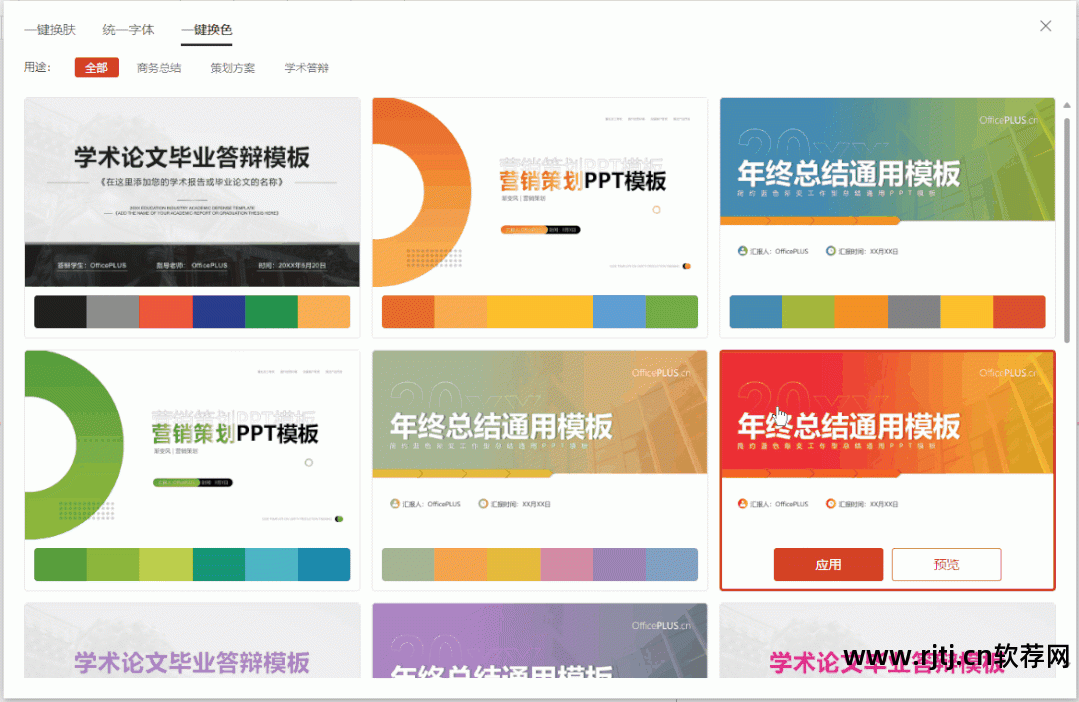Switch to the 一键换肤 tab

pos(50,30)
